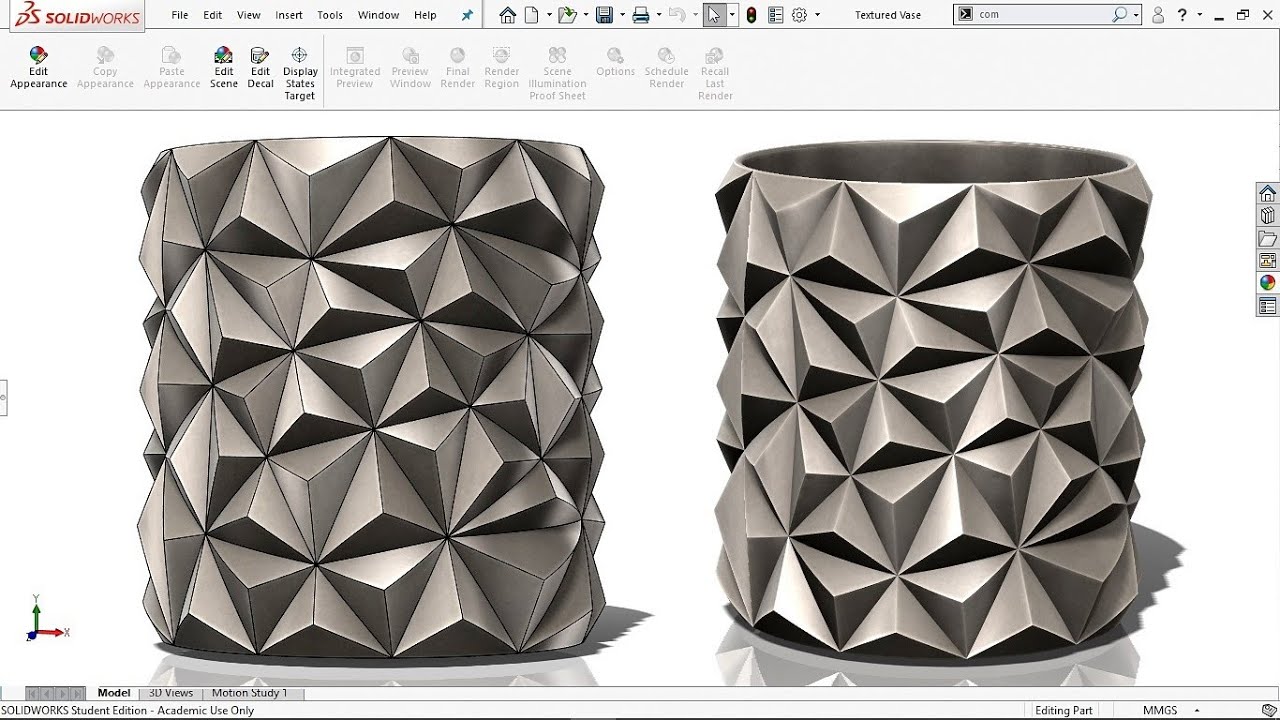Click the user login icon

click(x=1158, y=15)
